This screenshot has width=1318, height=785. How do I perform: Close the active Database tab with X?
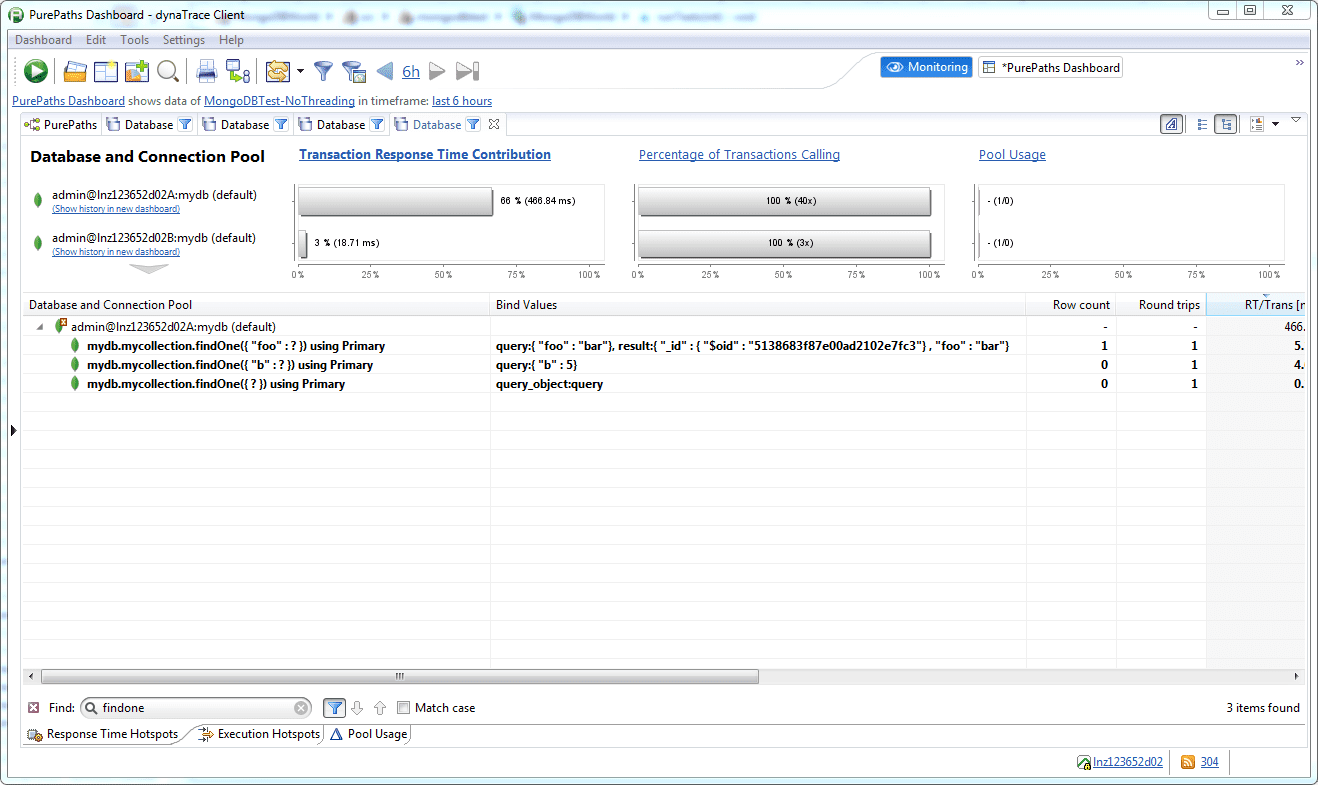494,125
